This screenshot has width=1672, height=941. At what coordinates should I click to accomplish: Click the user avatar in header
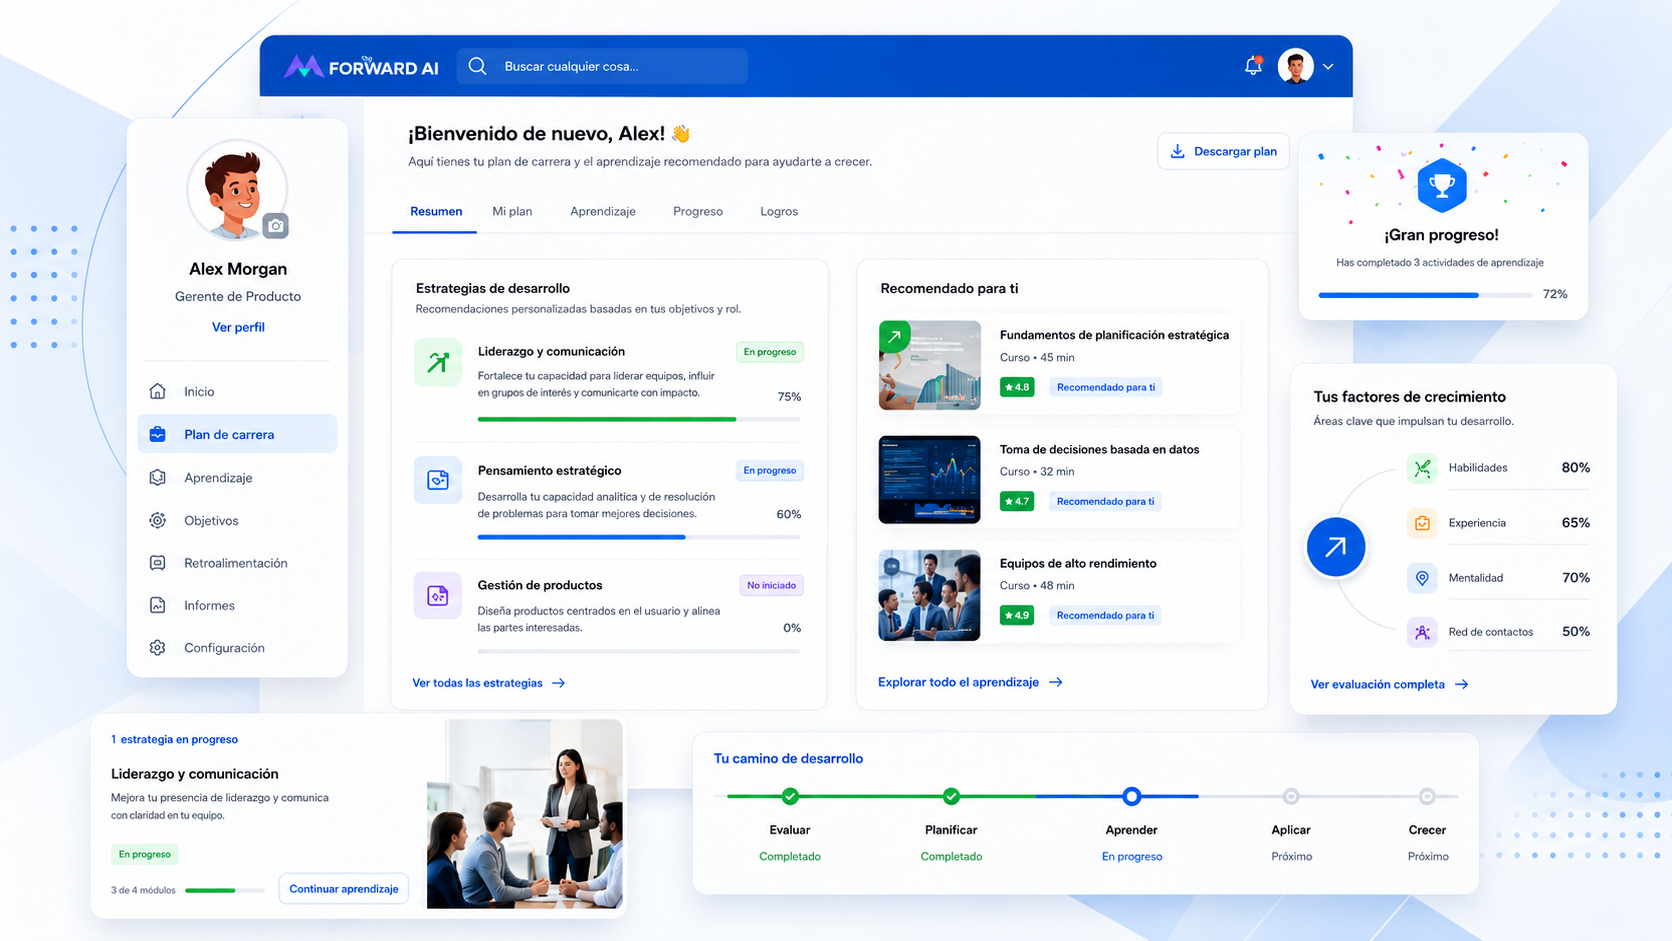coord(1296,66)
